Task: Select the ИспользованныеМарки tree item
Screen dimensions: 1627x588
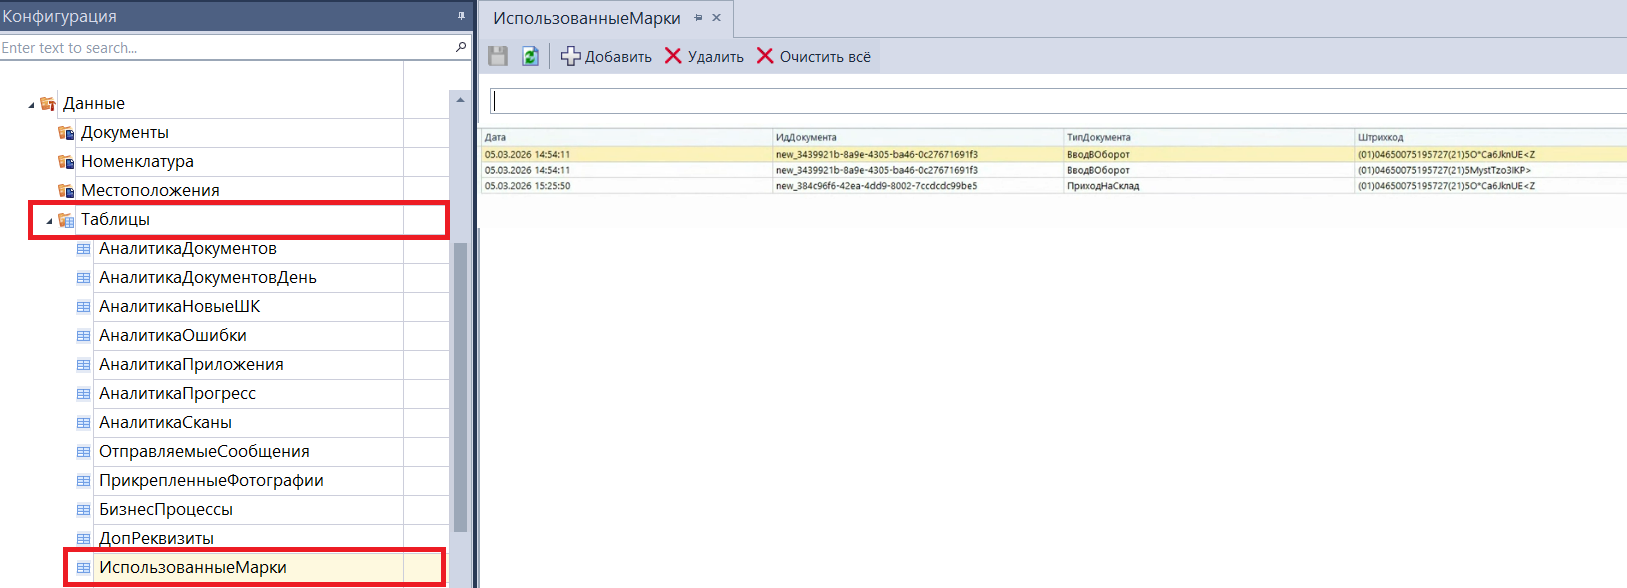Action: point(192,568)
